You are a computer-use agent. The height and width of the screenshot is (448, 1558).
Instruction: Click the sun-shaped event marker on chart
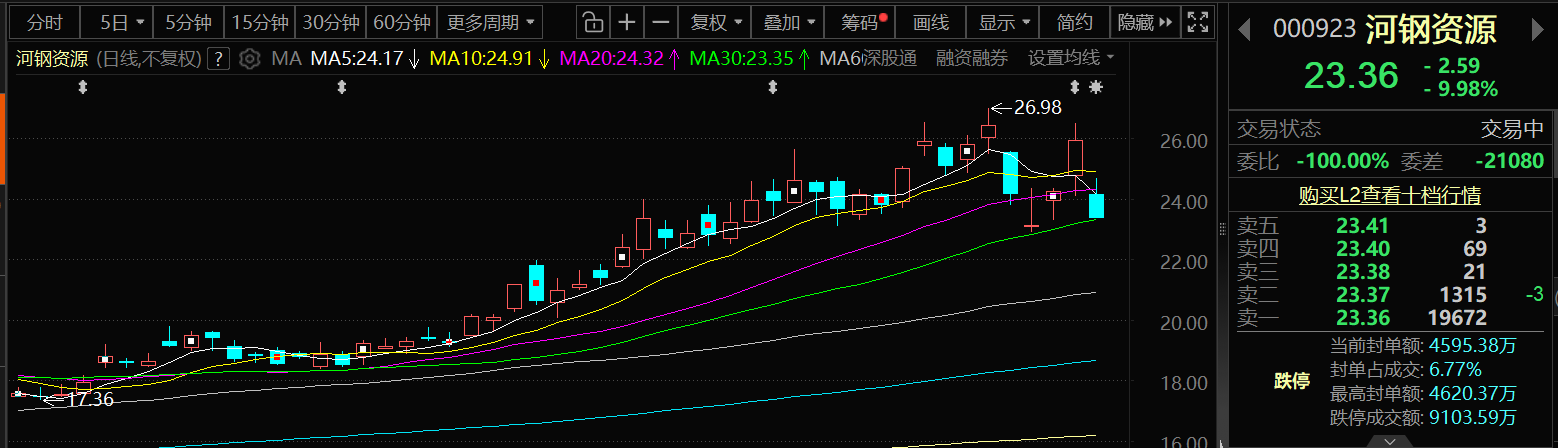point(1096,88)
